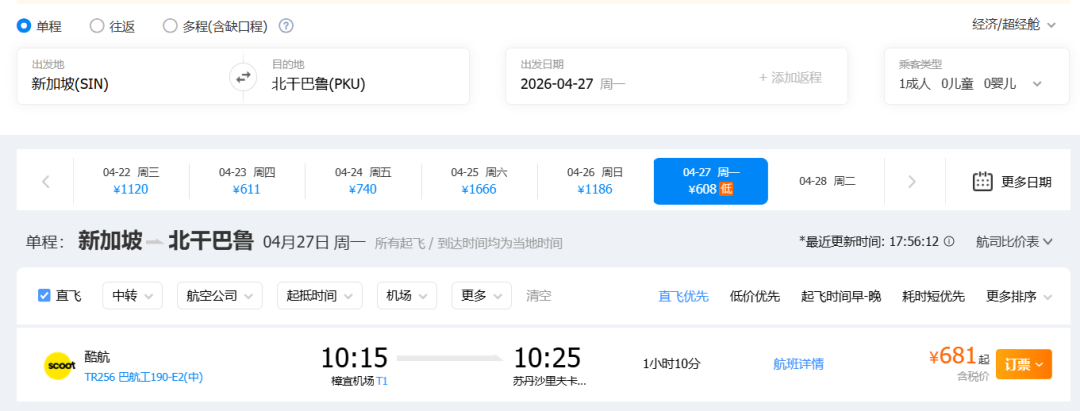Open the flight details link
The image size is (1080, 411).
tap(798, 364)
